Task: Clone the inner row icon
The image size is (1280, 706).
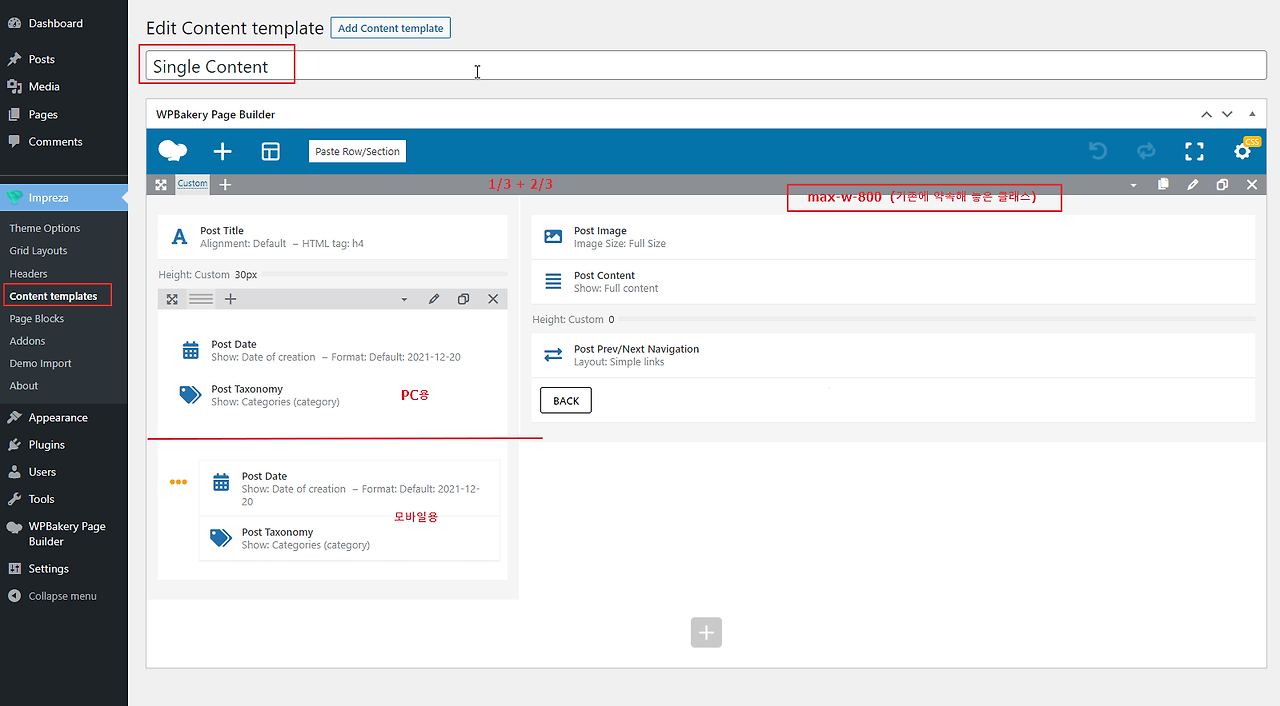Action: click(x=463, y=299)
